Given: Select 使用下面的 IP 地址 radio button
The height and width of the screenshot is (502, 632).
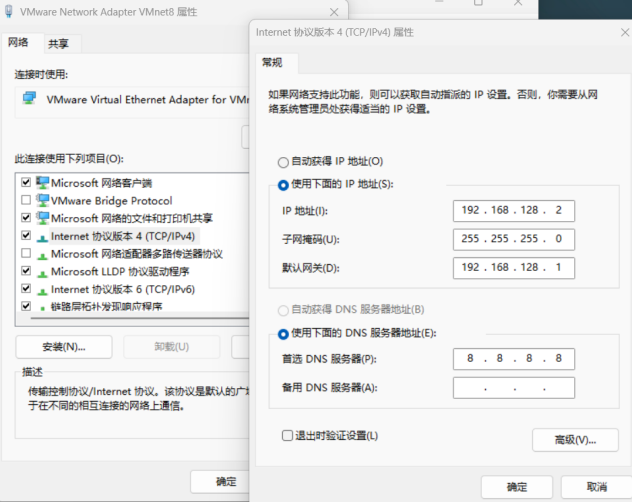Looking at the screenshot, I should point(283,185).
